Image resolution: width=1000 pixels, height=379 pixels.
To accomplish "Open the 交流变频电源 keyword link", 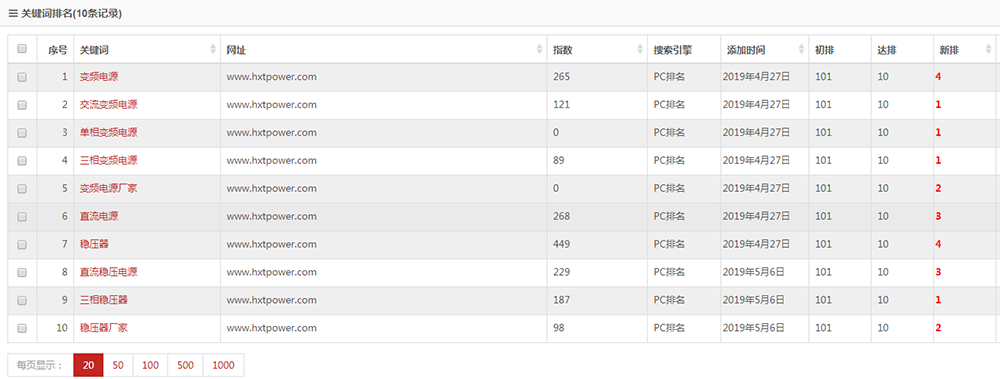I will [x=108, y=105].
